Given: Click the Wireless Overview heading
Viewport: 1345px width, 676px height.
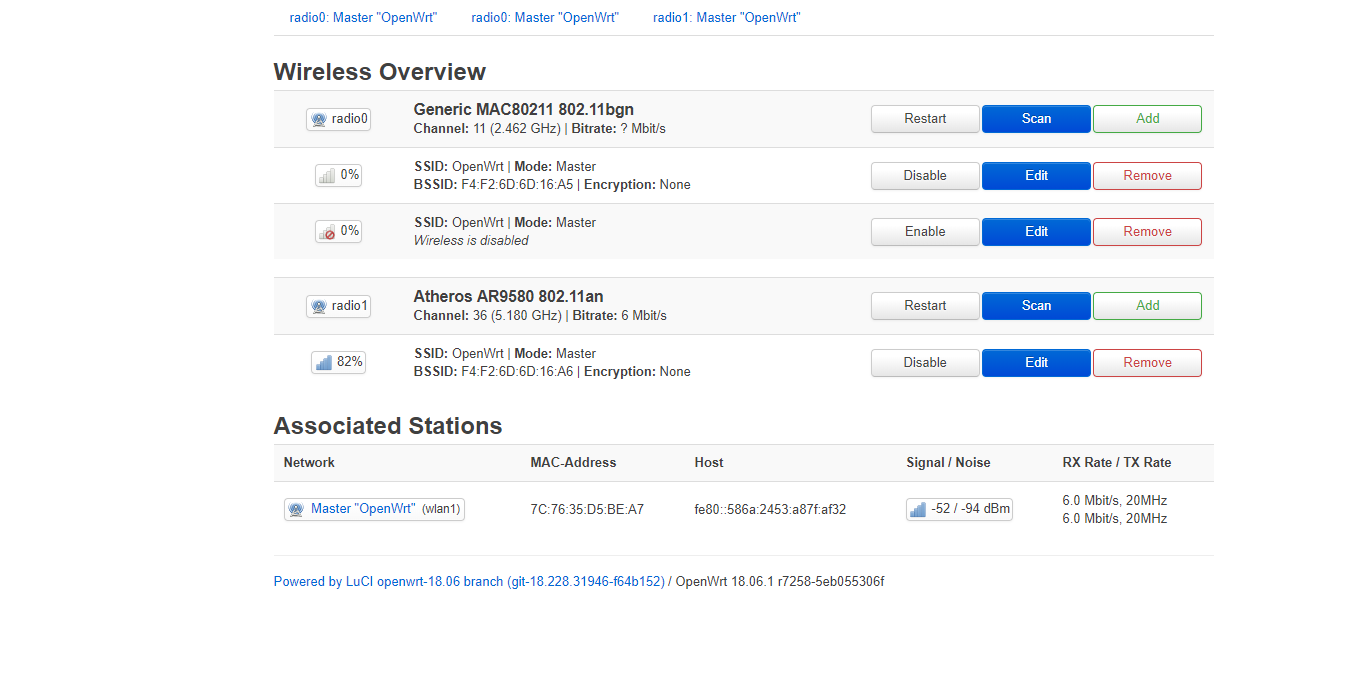Looking at the screenshot, I should (380, 72).
